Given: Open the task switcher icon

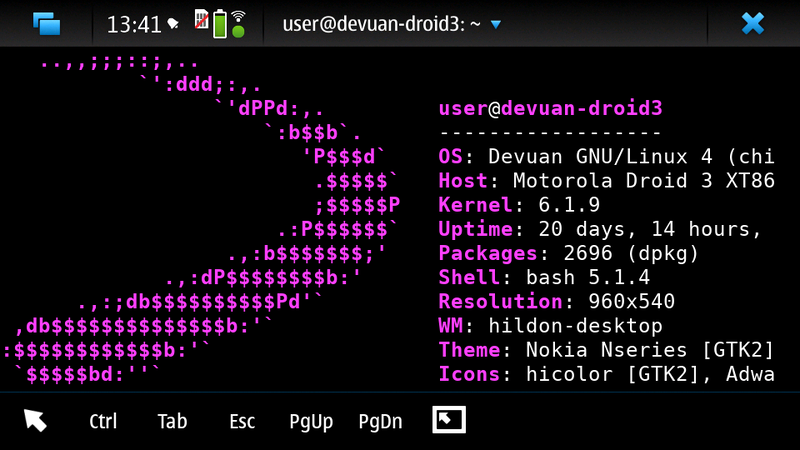Looking at the screenshot, I should coord(46,24).
